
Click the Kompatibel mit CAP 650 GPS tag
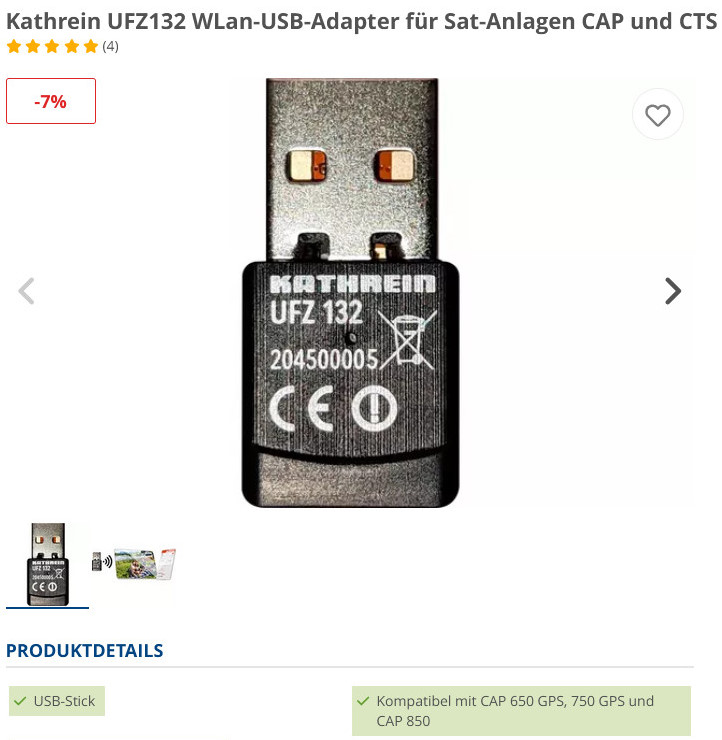pyautogui.click(x=521, y=711)
